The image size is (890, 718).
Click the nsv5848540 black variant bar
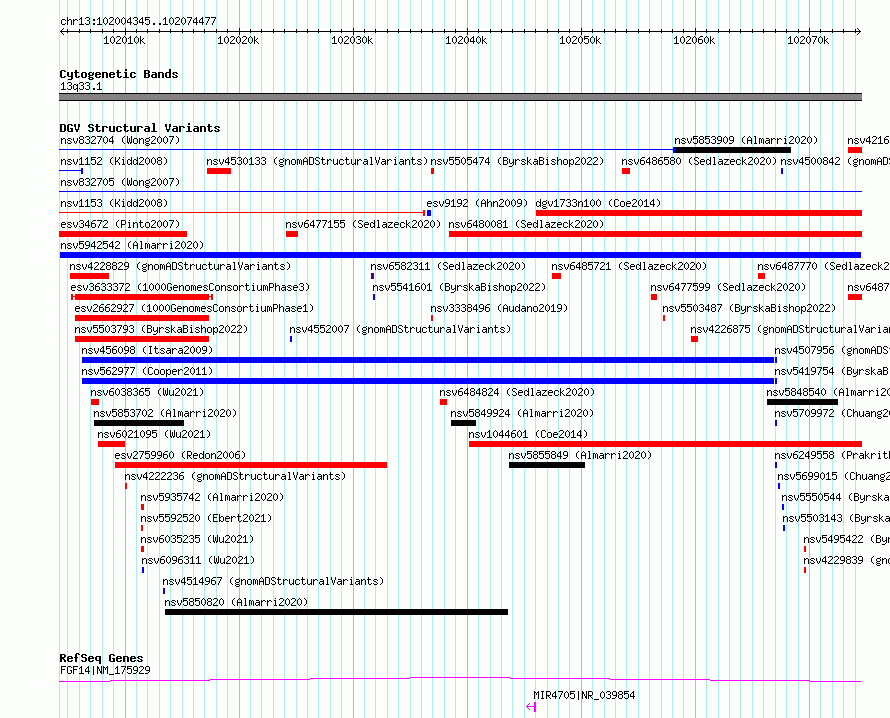coord(802,402)
